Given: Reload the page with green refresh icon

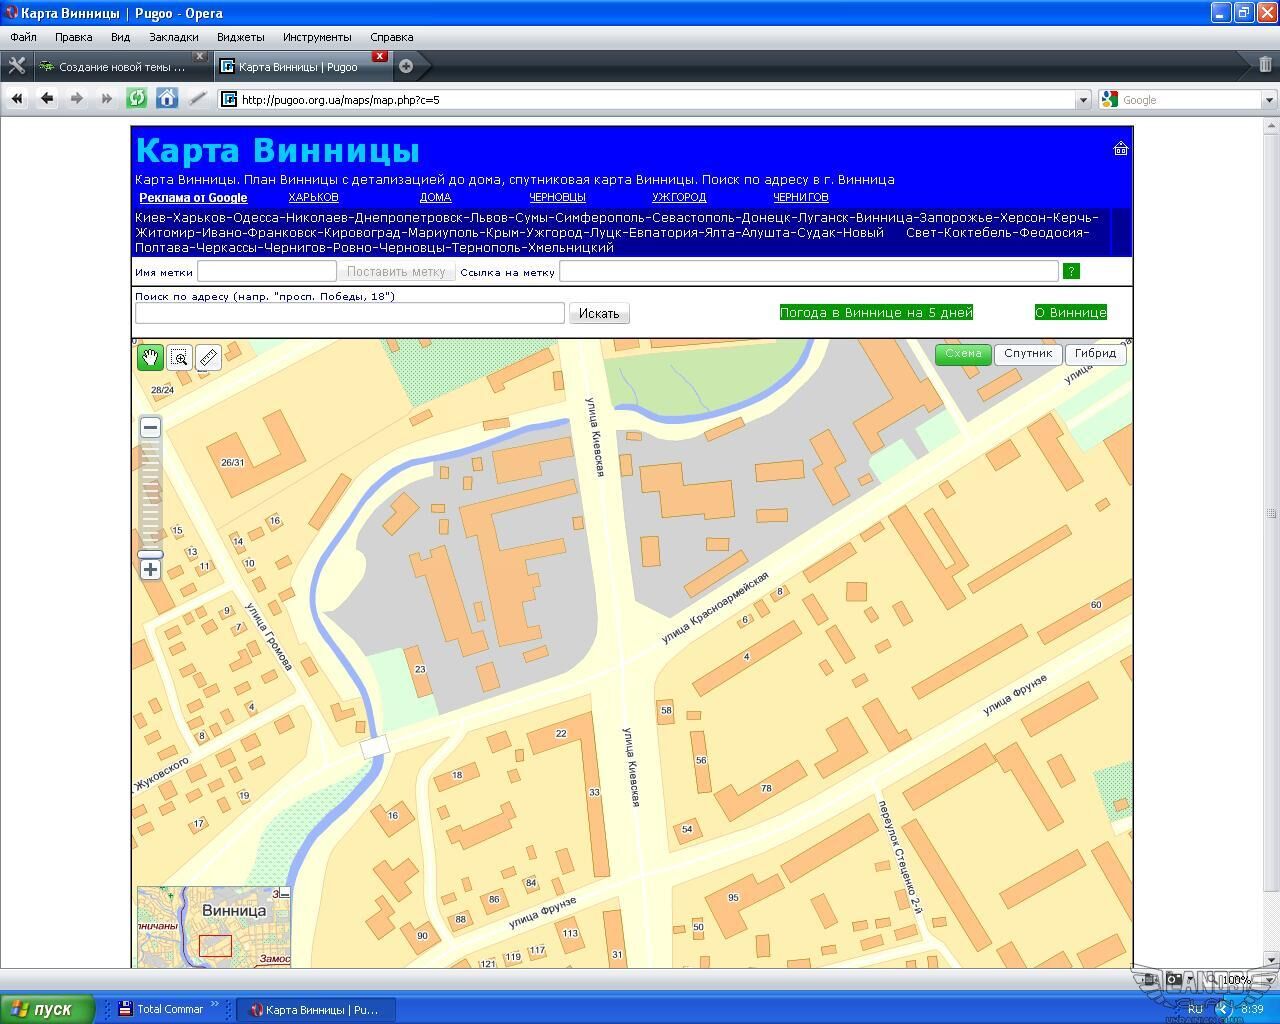Looking at the screenshot, I should pos(137,98).
